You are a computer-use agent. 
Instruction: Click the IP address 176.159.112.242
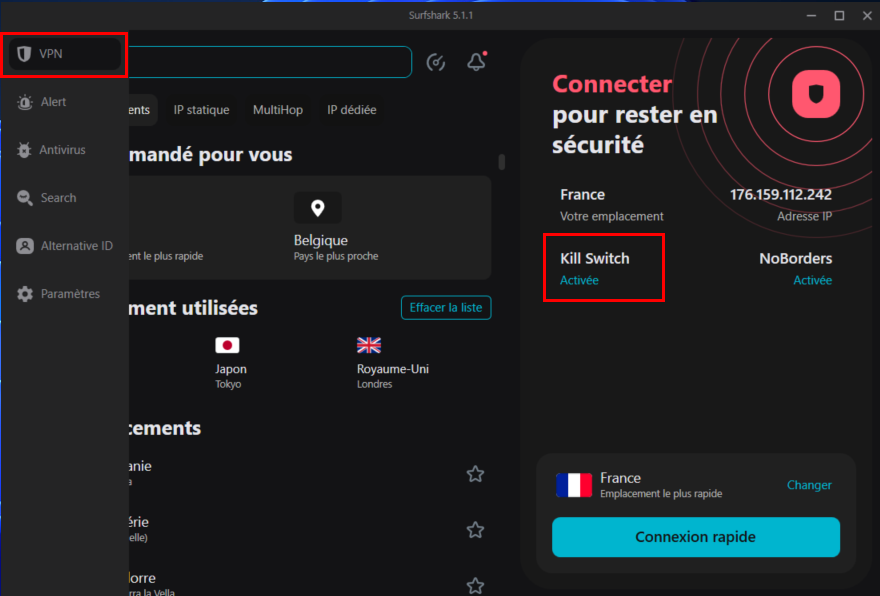coord(781,195)
